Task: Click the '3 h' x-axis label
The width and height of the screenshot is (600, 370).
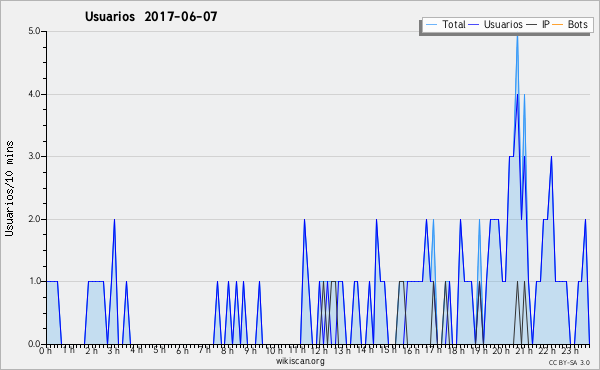Action: coord(114,351)
